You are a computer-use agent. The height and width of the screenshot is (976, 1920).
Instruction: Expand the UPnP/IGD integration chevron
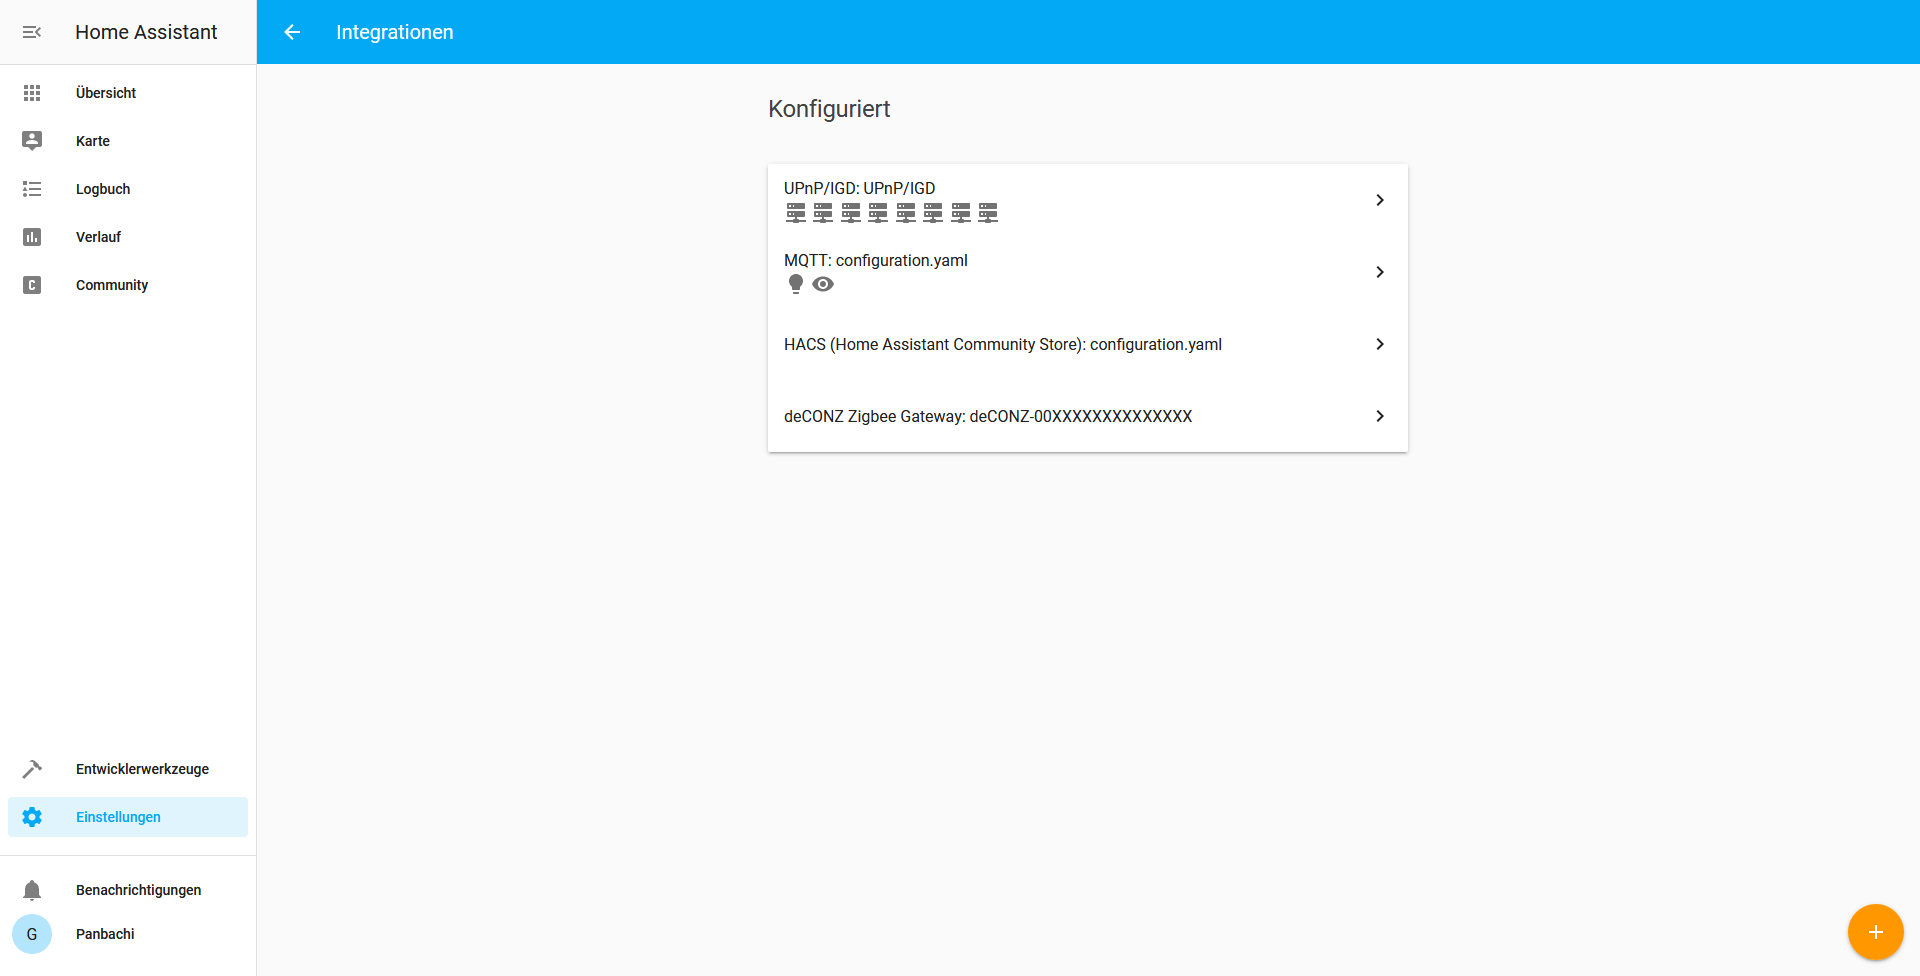(1380, 200)
